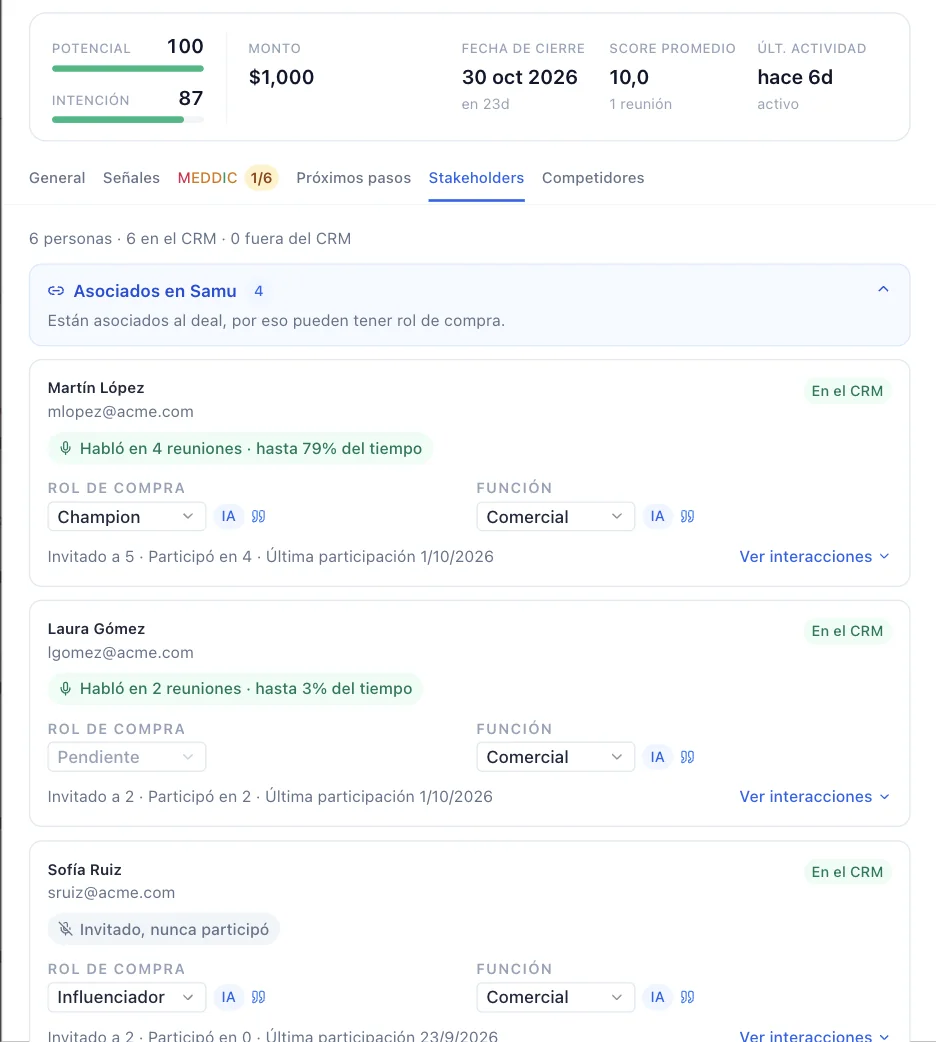Open Laura Gómez's Pendiente role dropdown

coord(126,757)
